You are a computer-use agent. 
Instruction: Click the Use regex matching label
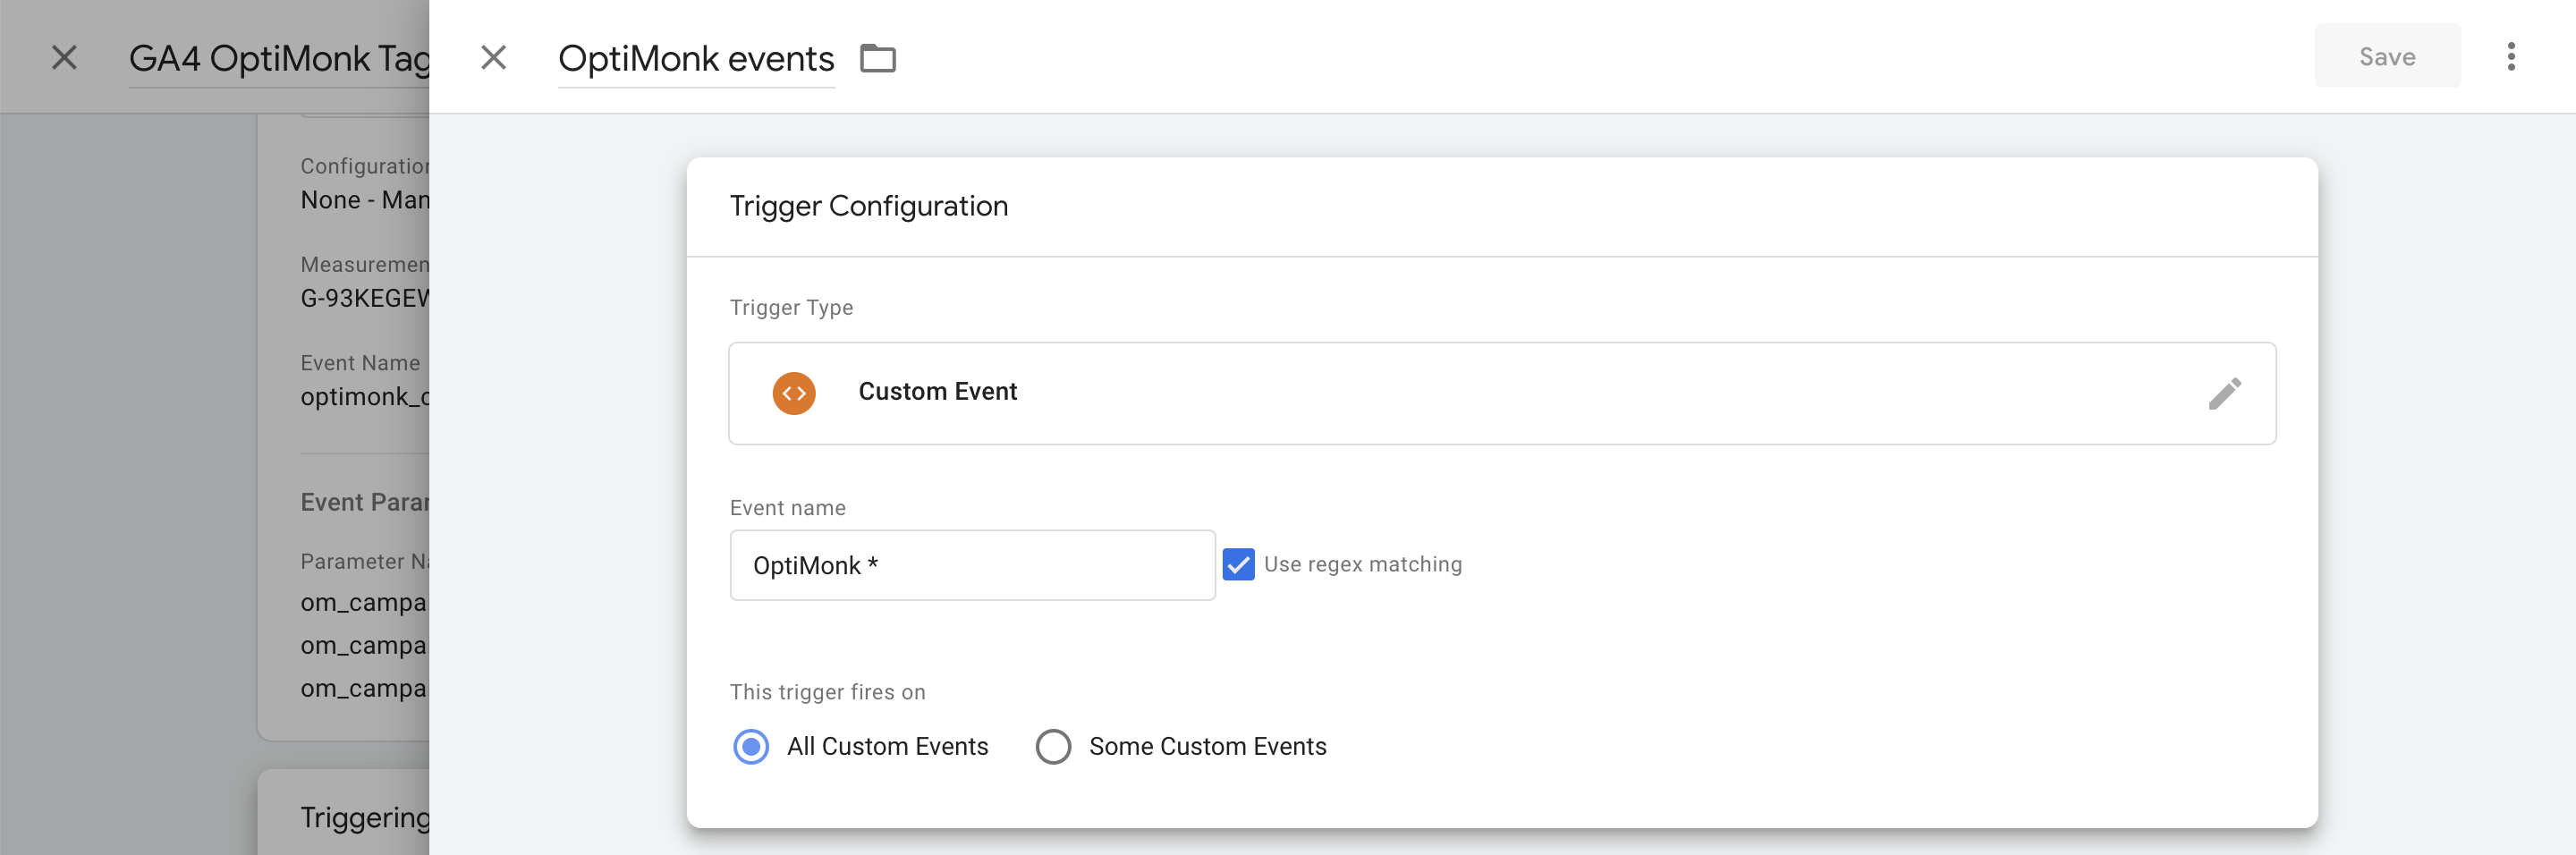click(1362, 564)
